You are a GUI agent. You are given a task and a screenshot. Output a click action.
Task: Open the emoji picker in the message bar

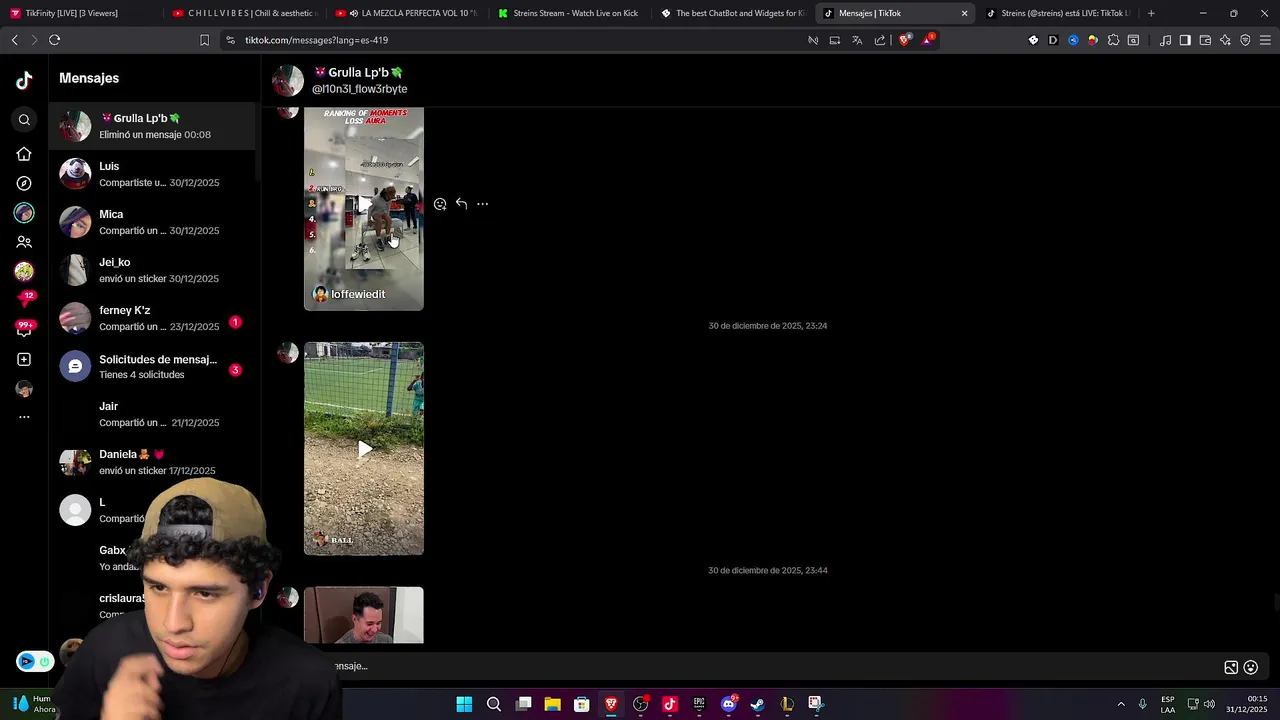tap(1250, 667)
